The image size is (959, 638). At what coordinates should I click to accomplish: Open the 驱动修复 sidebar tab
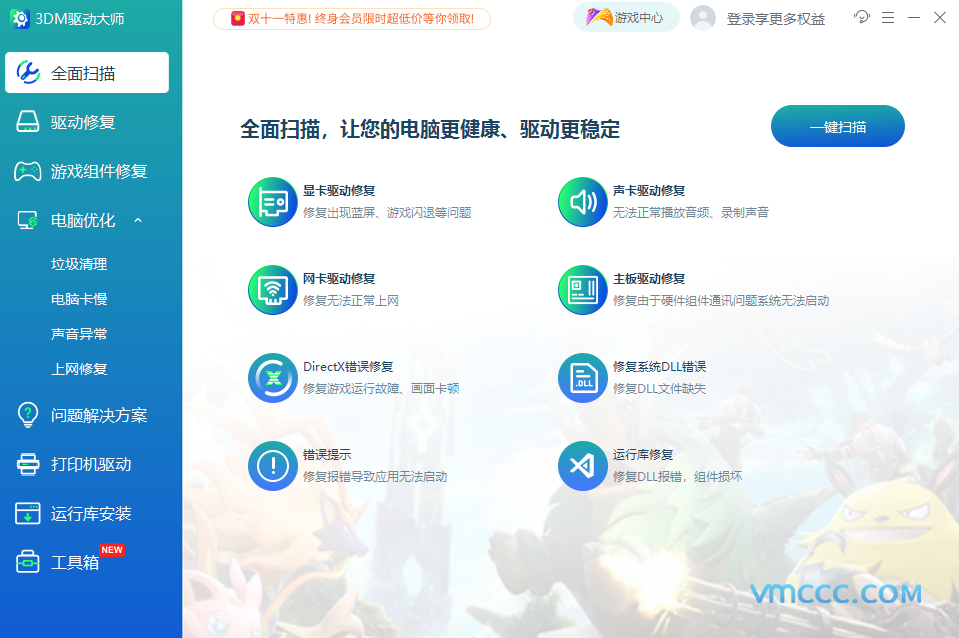coord(84,122)
